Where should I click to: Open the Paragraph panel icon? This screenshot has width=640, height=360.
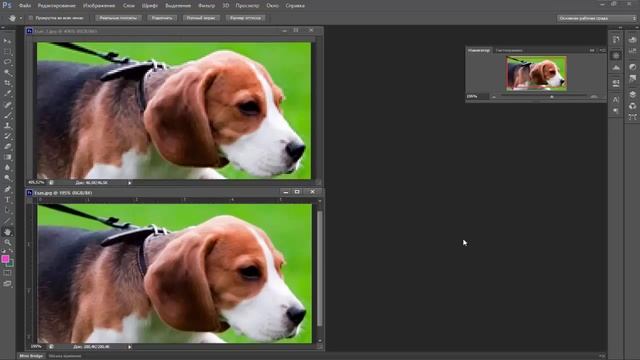[x=616, y=111]
